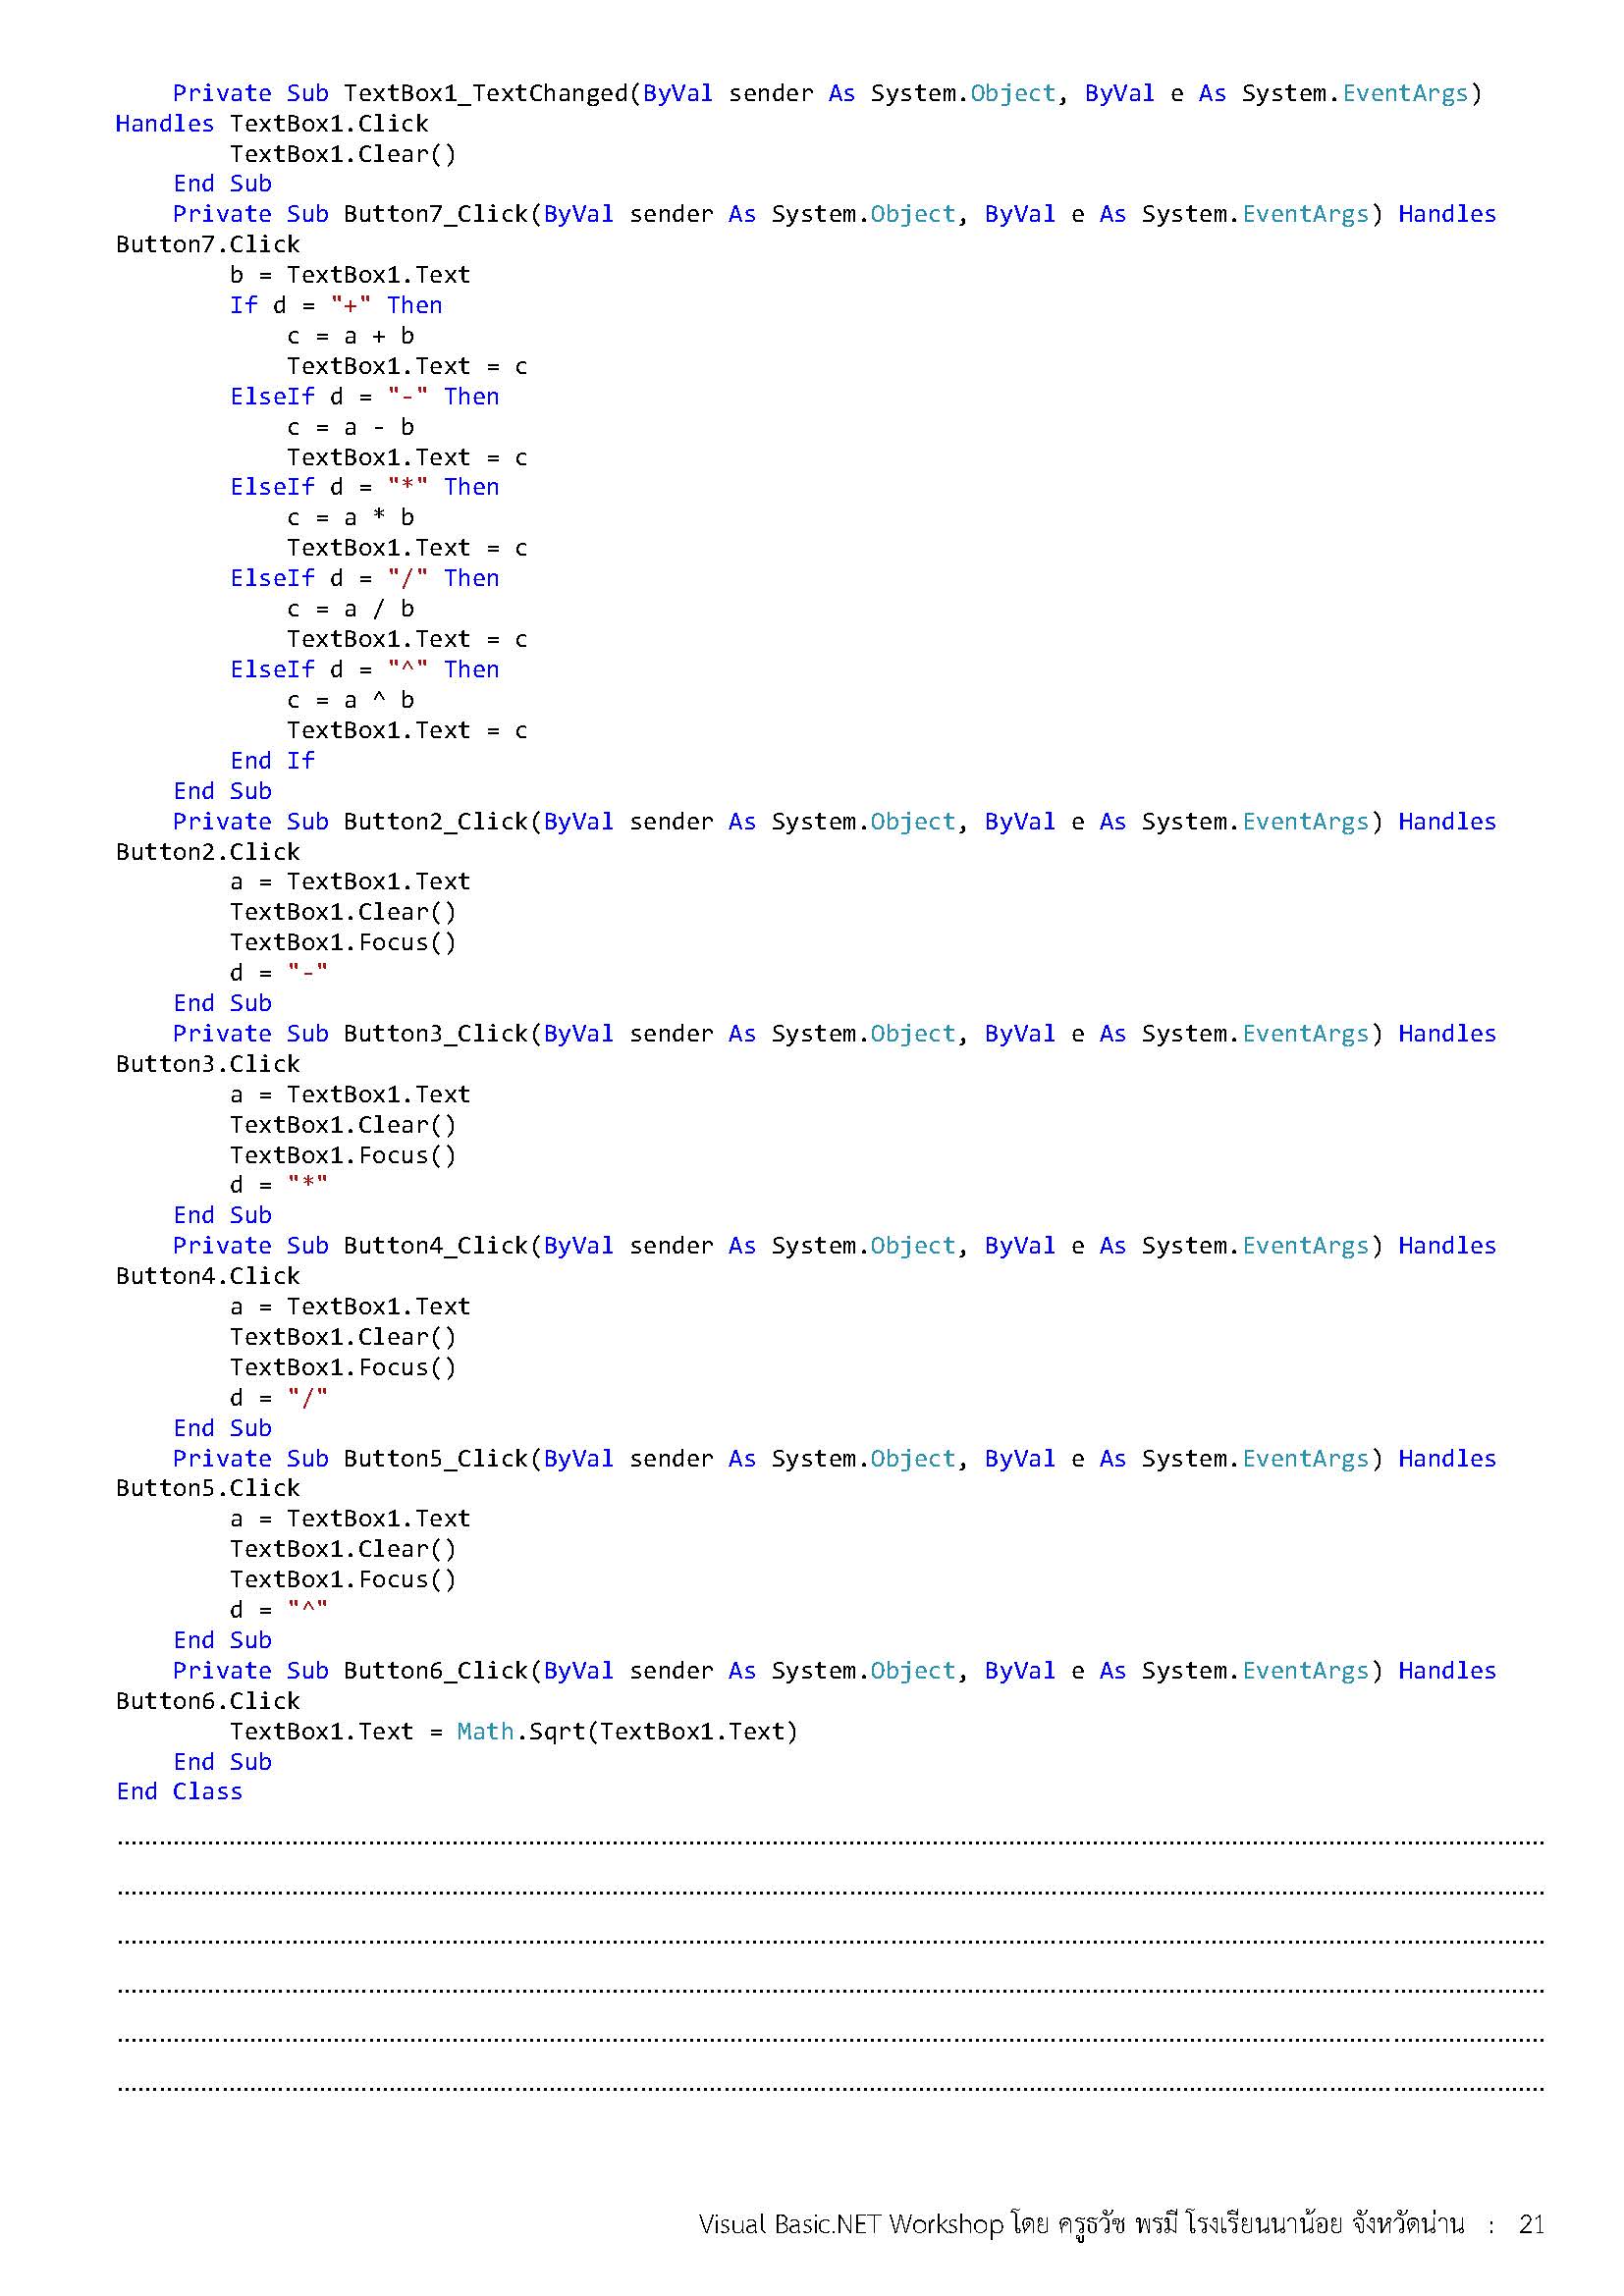The image size is (1624, 2296).
Task: Click the Handles TextBox1.Click line
Action: pos(271,124)
